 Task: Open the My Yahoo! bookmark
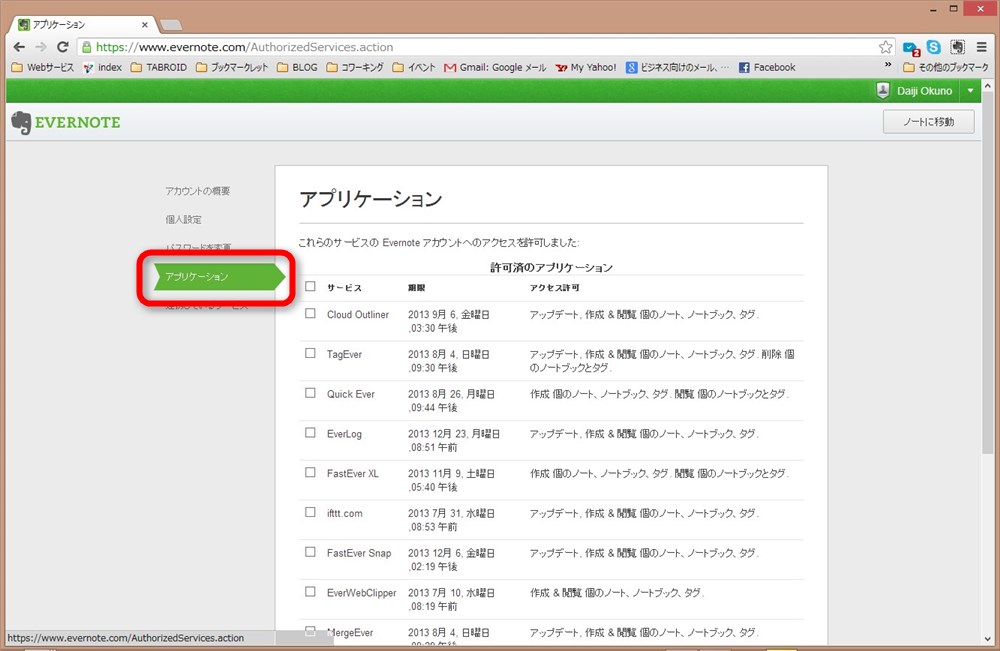tap(586, 68)
